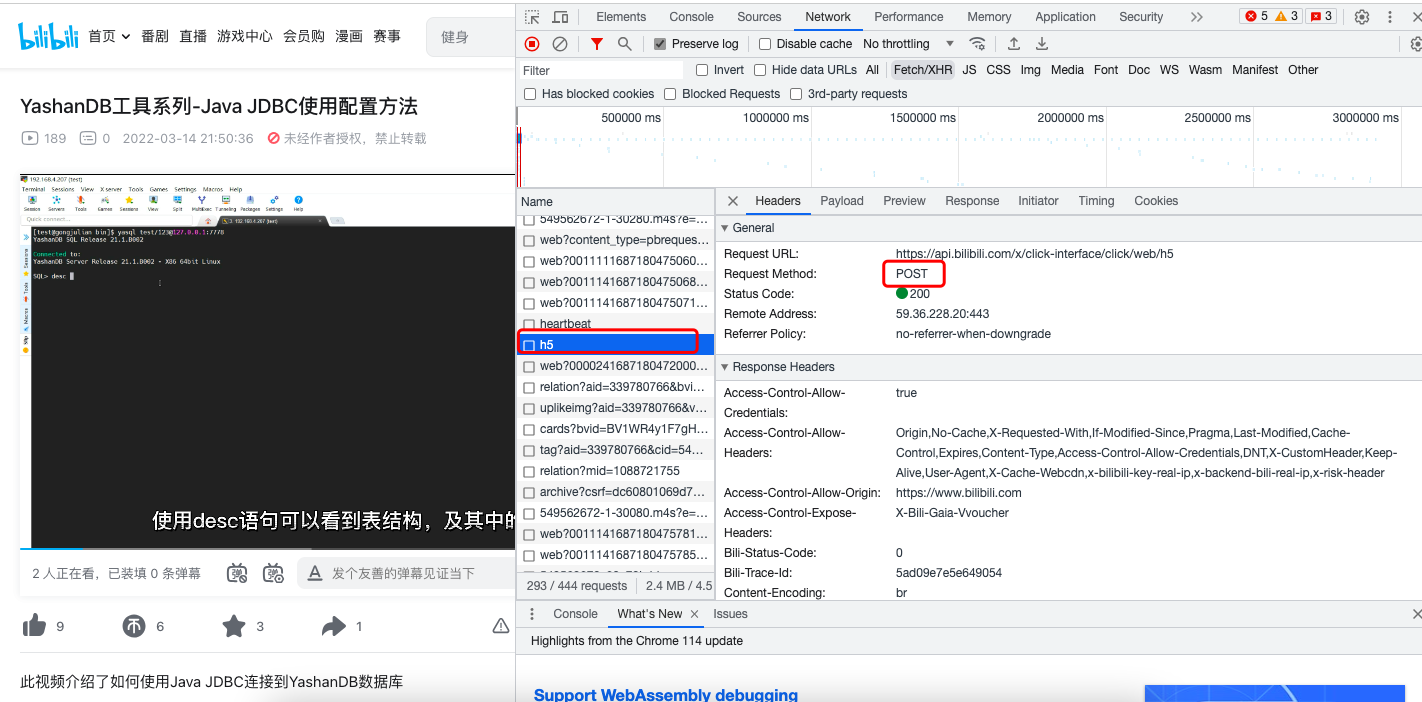This screenshot has height=702, width=1422.
Task: Select the archive?csrf request row
Action: pyautogui.click(x=616, y=492)
